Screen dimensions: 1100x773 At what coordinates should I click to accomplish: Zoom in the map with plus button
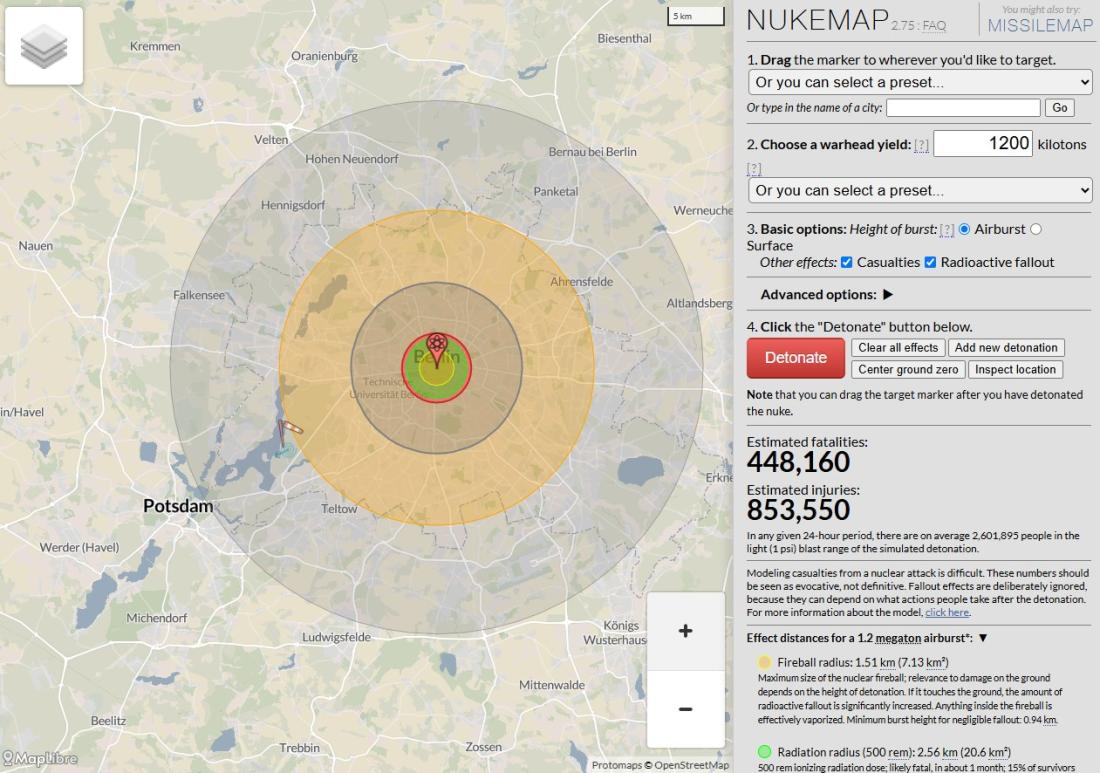685,631
